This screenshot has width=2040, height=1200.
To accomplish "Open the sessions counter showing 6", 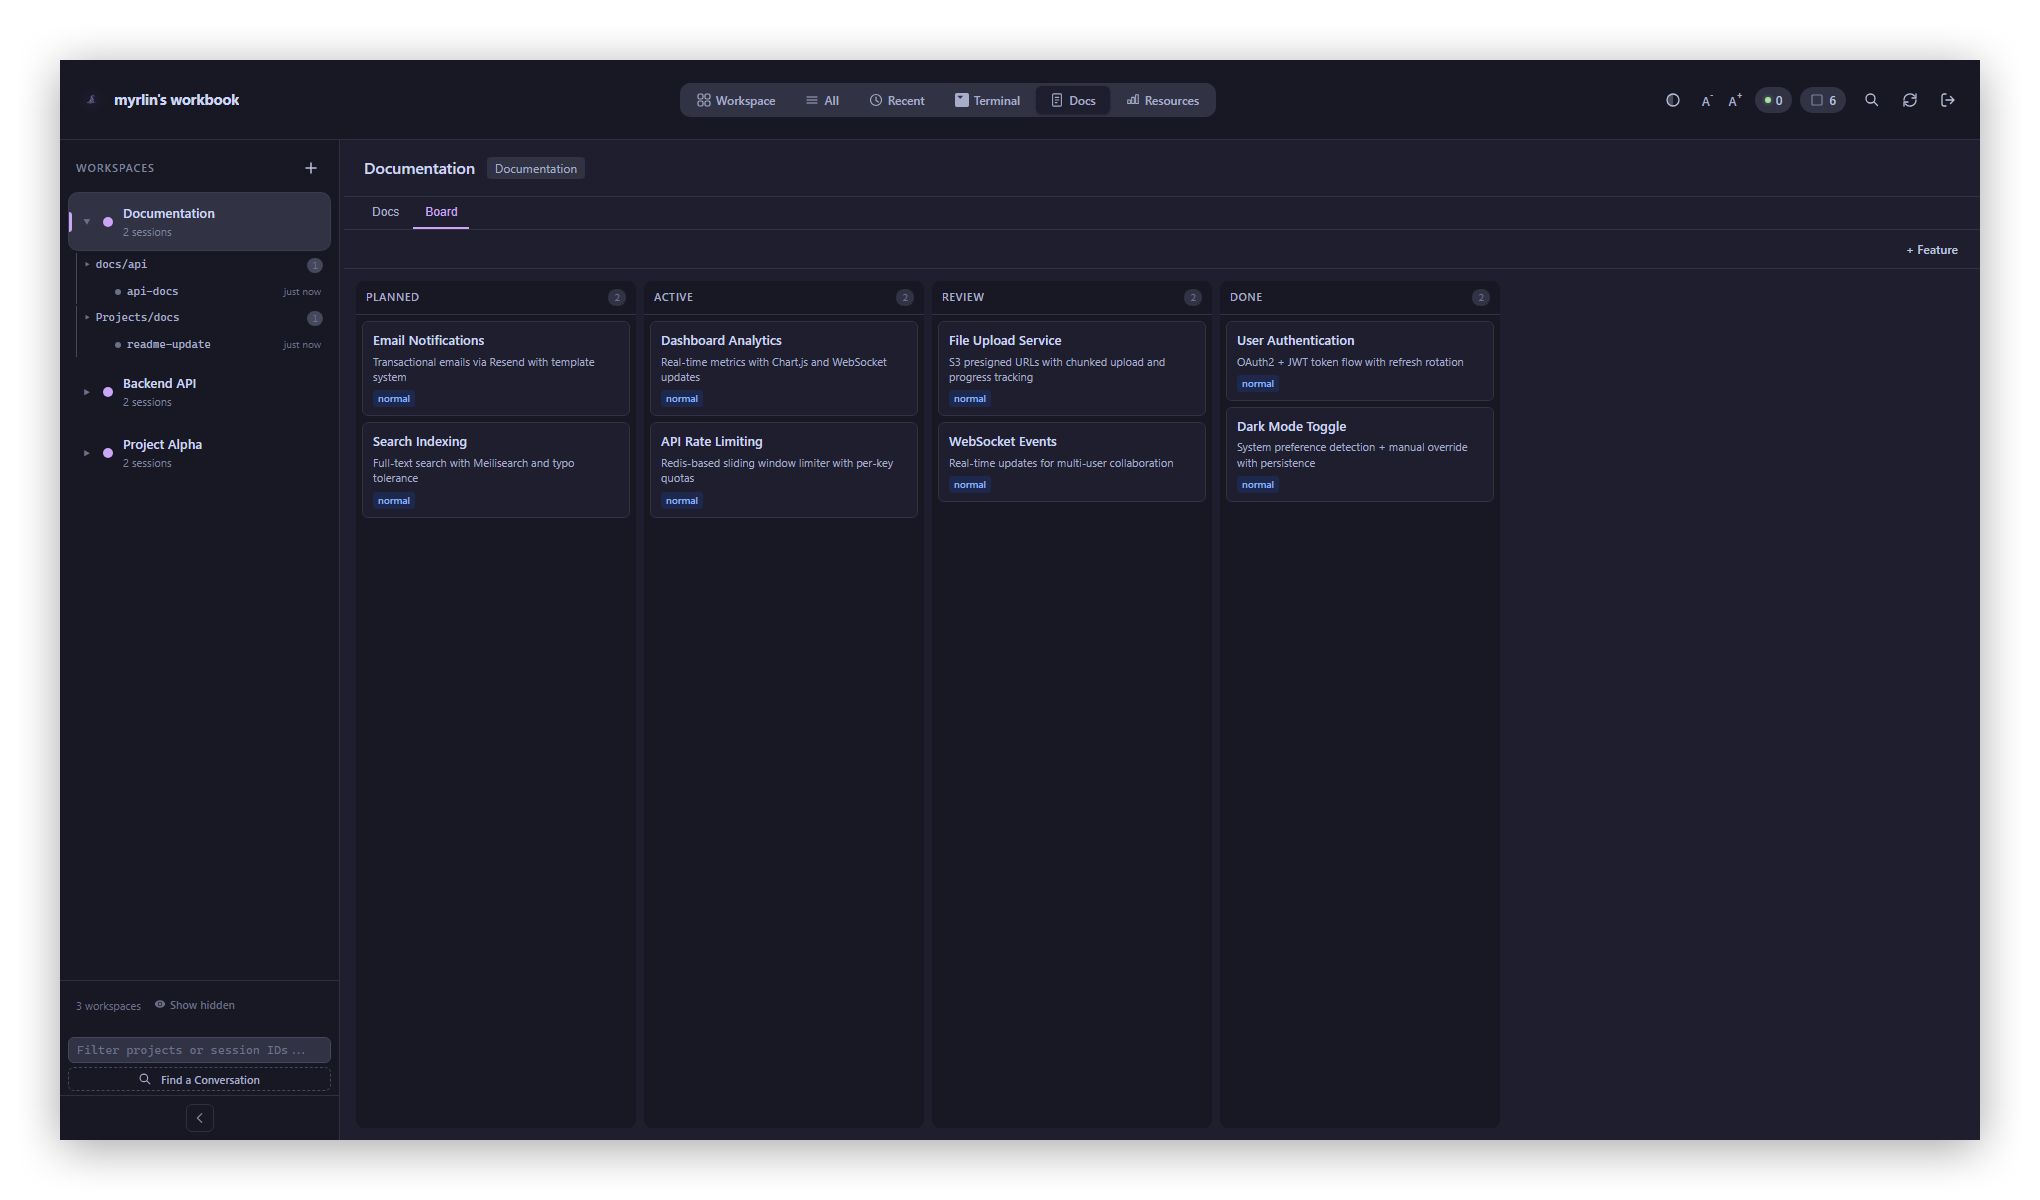I will [1823, 100].
